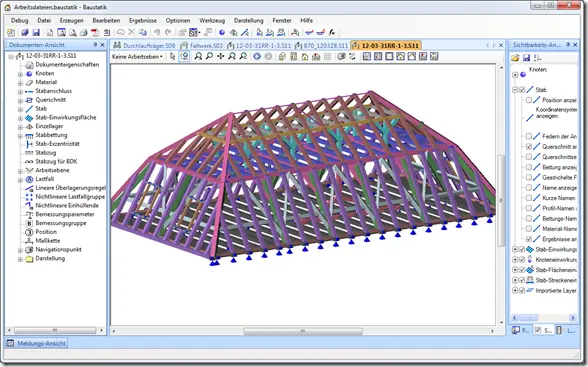Click the tree-structure icon in Sichtbarkeits panel
The width and height of the screenshot is (588, 367).
(537, 57)
